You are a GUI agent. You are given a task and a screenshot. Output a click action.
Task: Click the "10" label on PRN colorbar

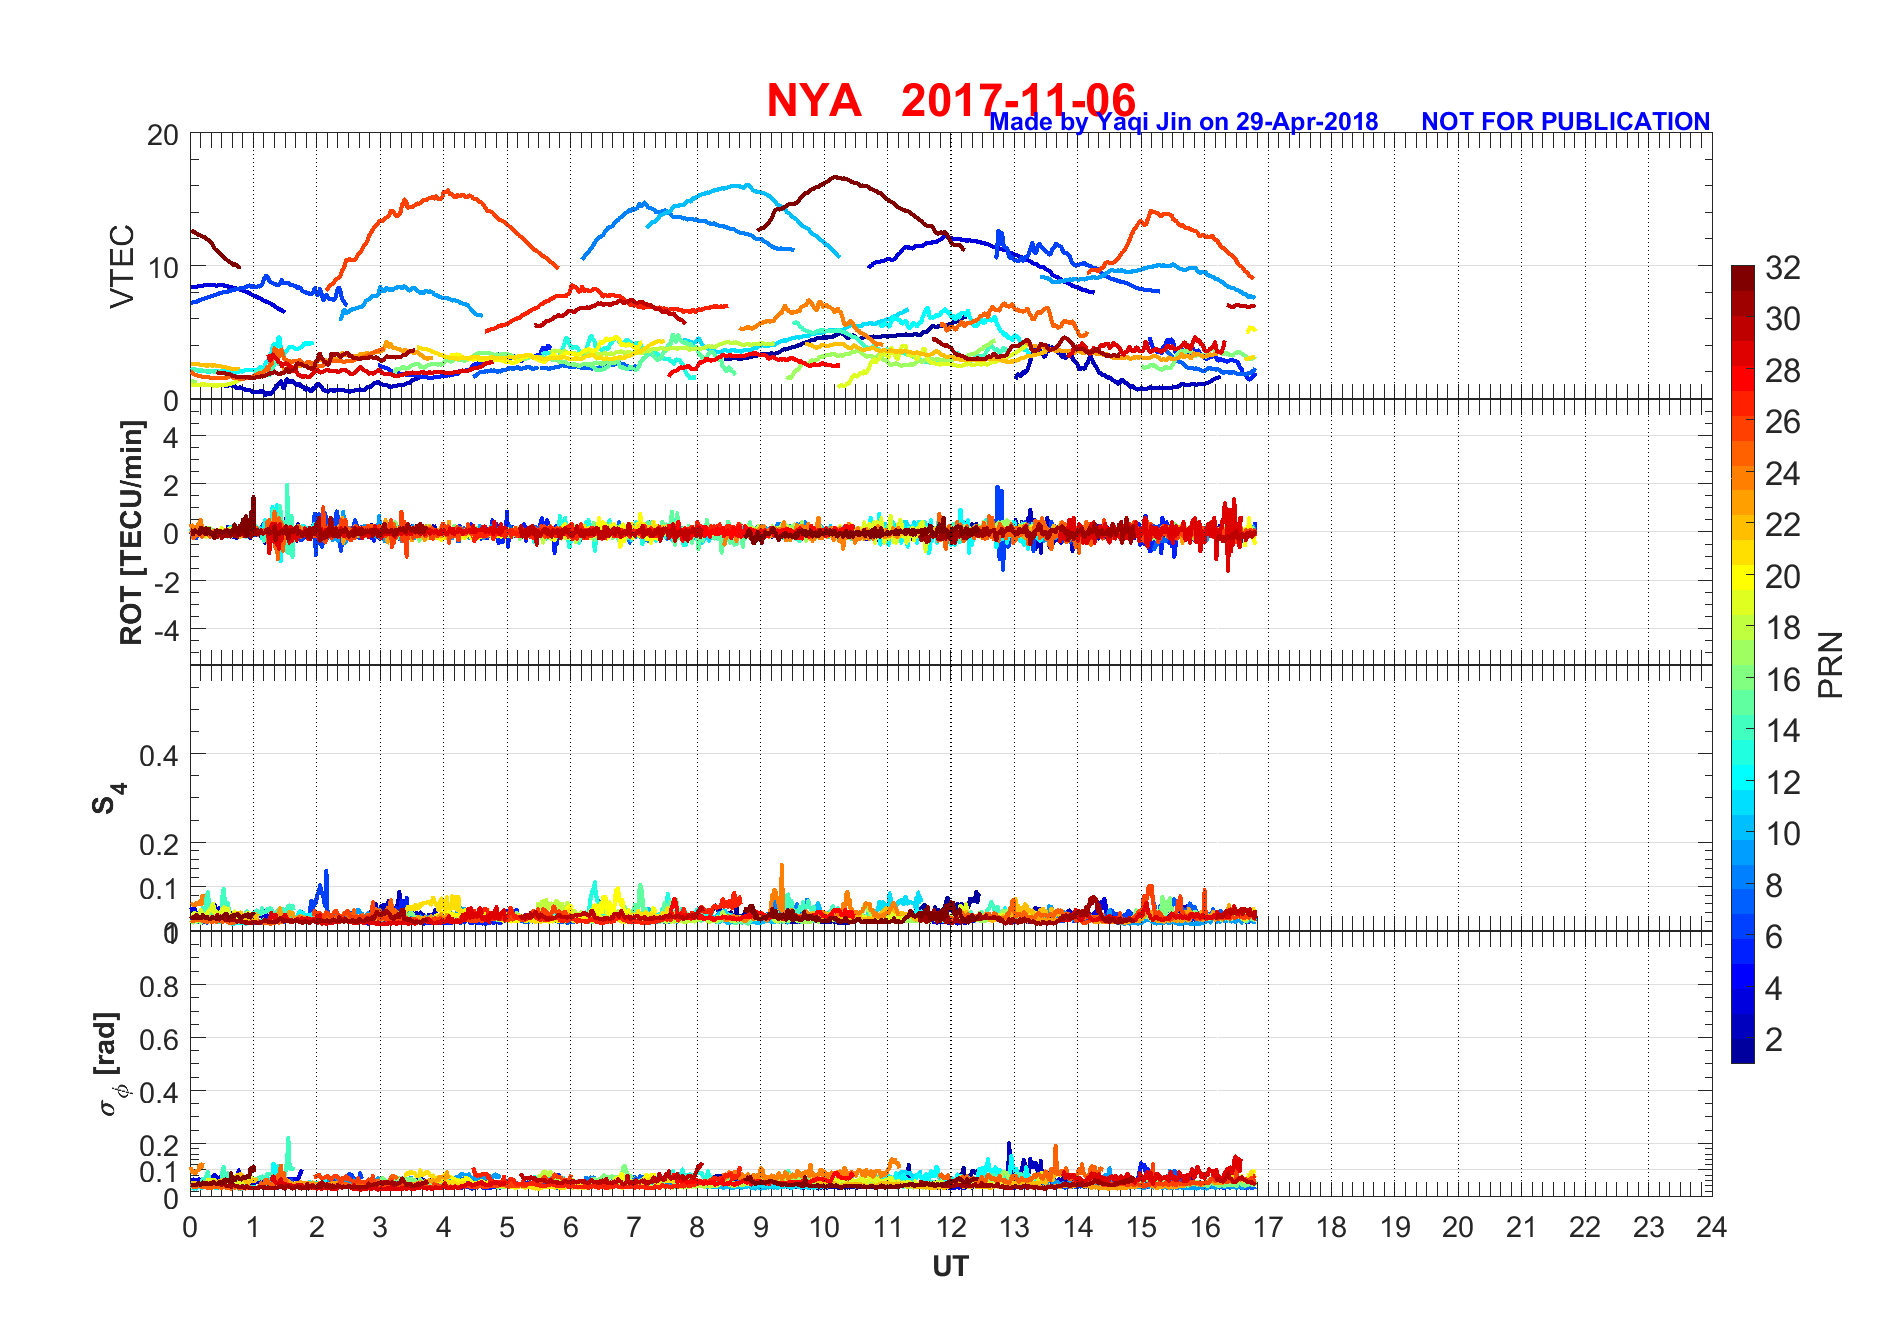pos(1782,834)
